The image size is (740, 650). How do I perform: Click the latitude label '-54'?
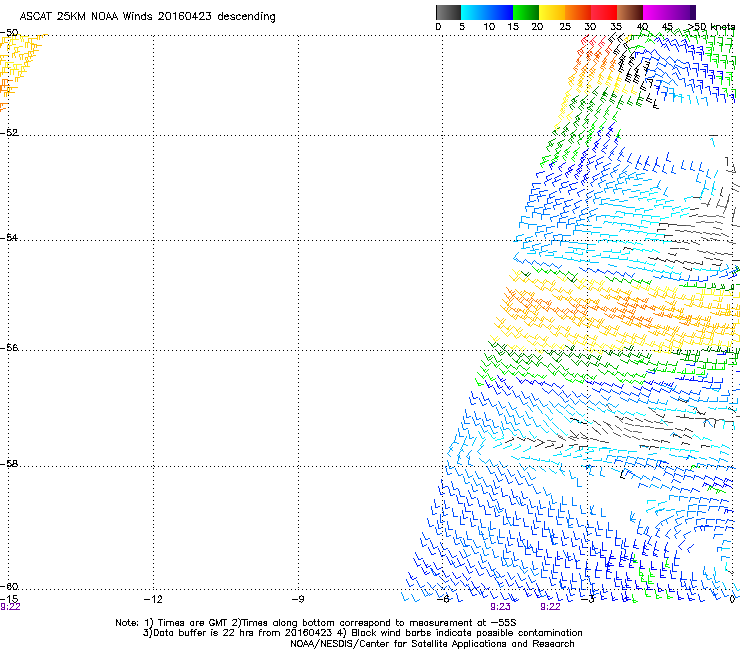click(9, 237)
